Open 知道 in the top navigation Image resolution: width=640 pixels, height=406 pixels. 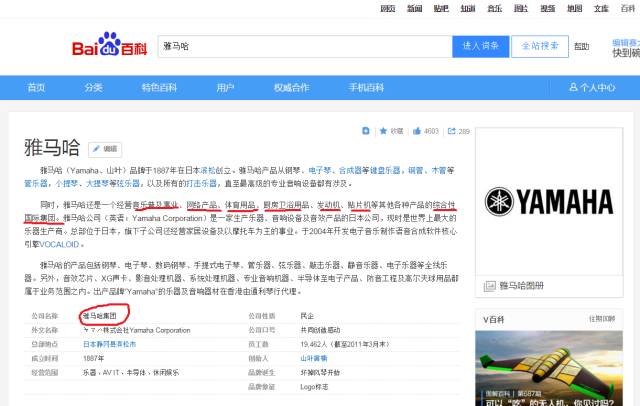[x=468, y=8]
